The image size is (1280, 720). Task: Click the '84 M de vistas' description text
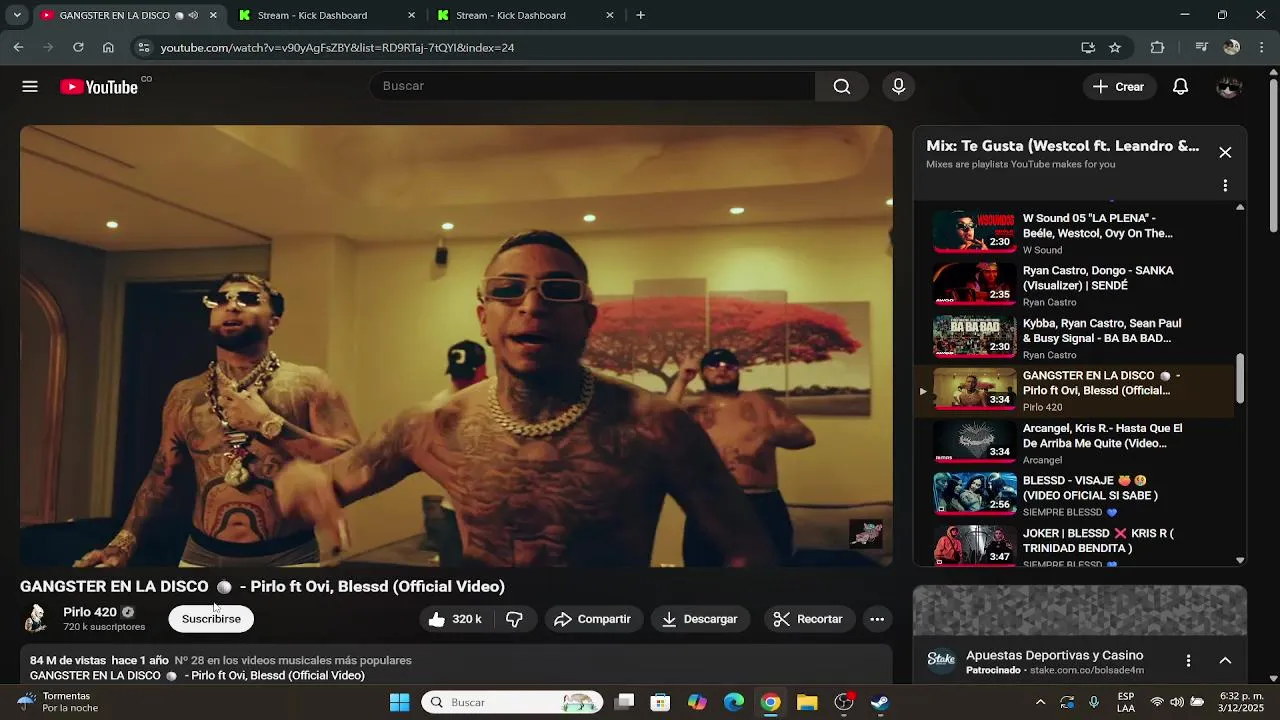click(68, 661)
